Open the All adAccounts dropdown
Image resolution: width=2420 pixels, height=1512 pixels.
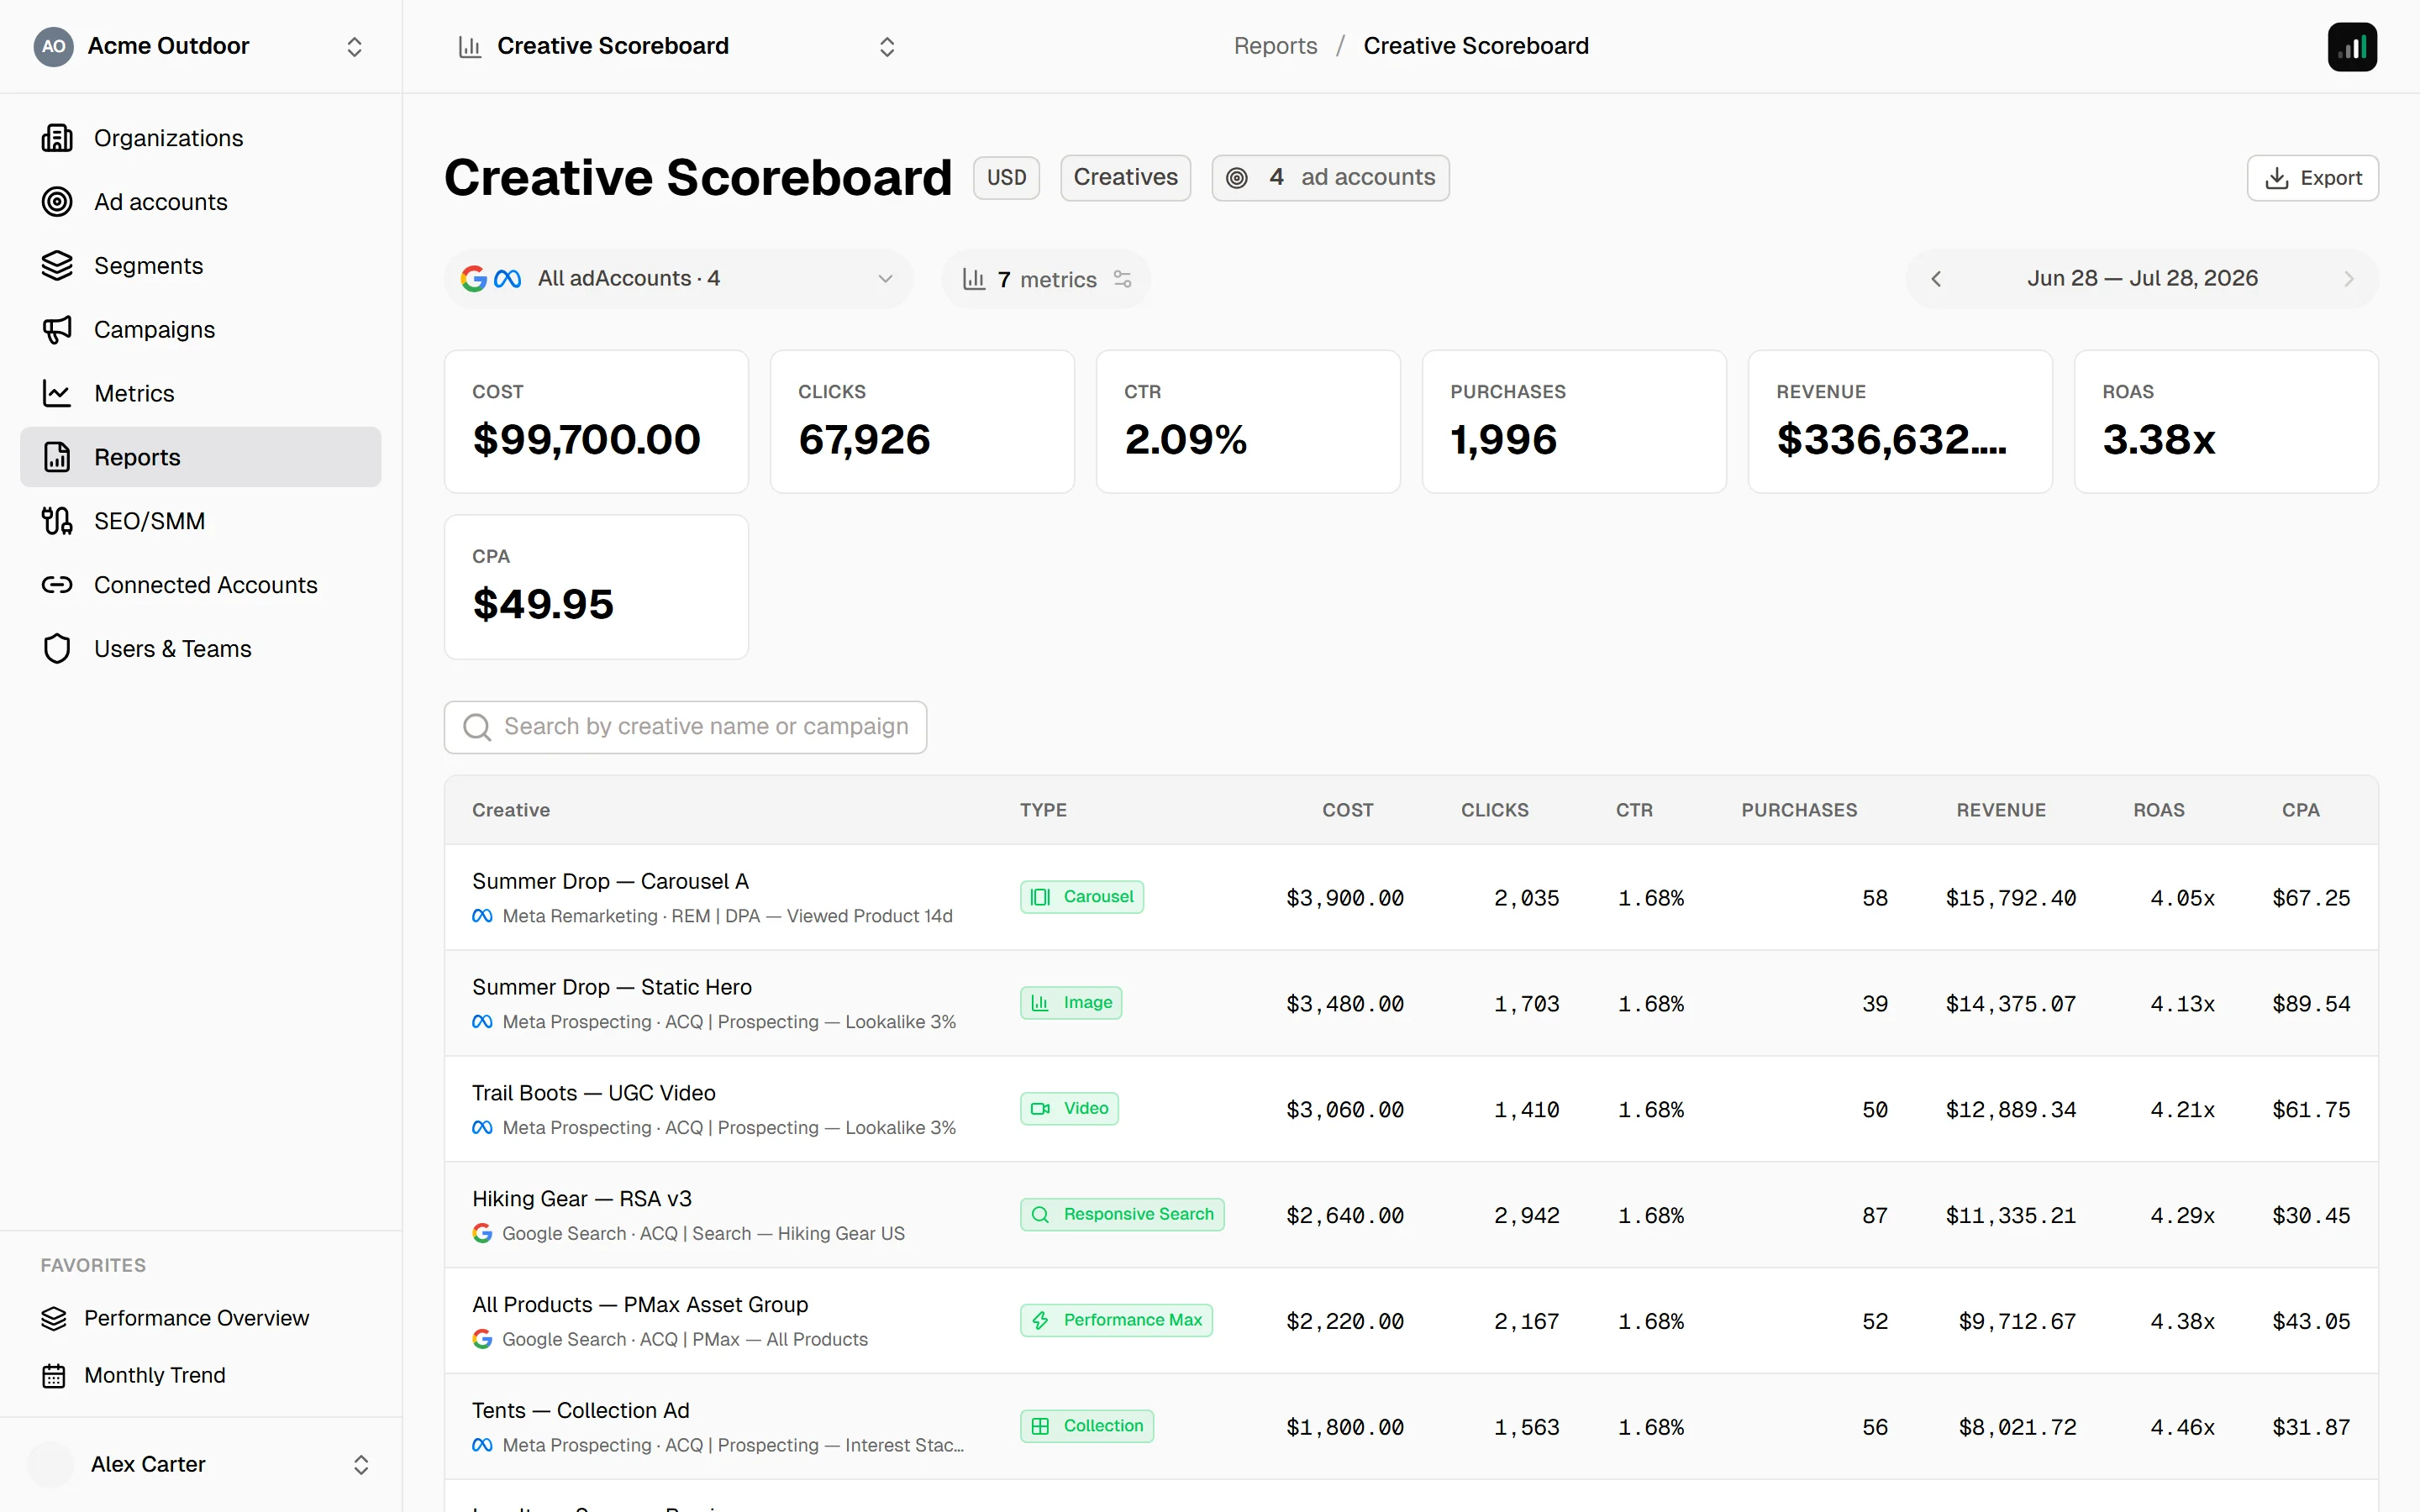678,279
